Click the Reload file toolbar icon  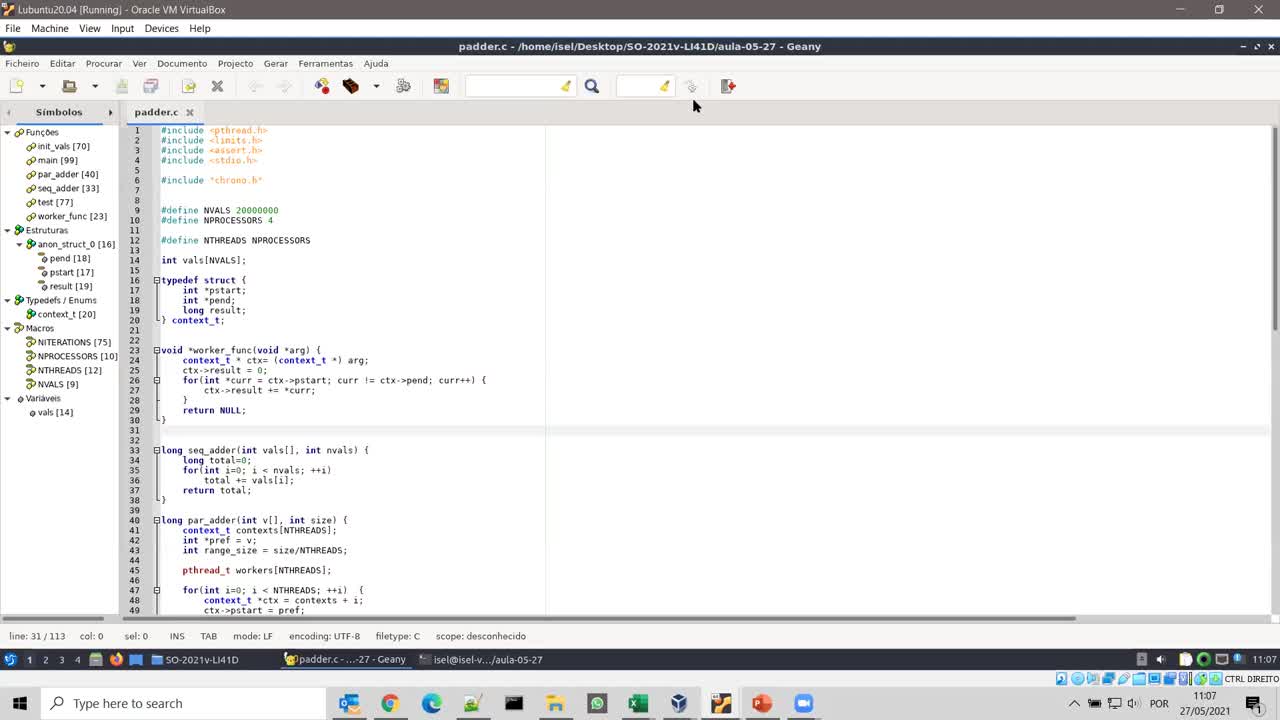[x=189, y=86]
